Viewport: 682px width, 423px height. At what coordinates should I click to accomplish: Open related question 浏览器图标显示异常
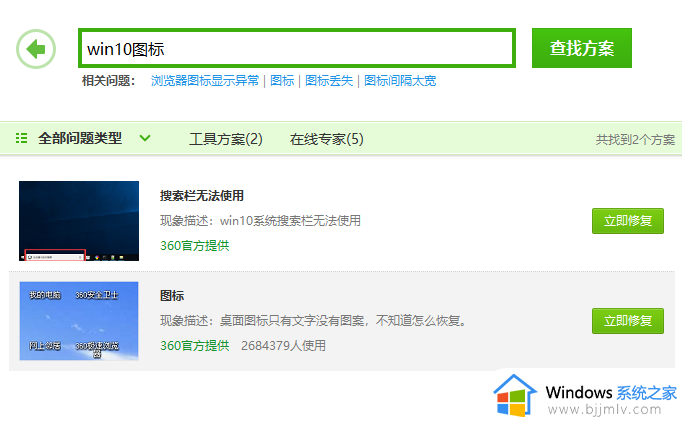click(204, 81)
